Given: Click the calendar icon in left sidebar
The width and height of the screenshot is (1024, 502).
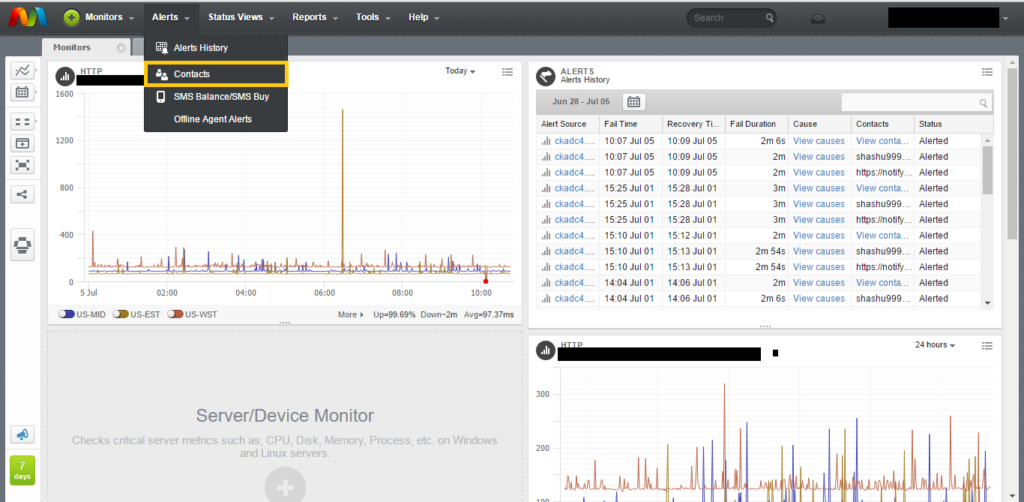Looking at the screenshot, I should pos(22,92).
